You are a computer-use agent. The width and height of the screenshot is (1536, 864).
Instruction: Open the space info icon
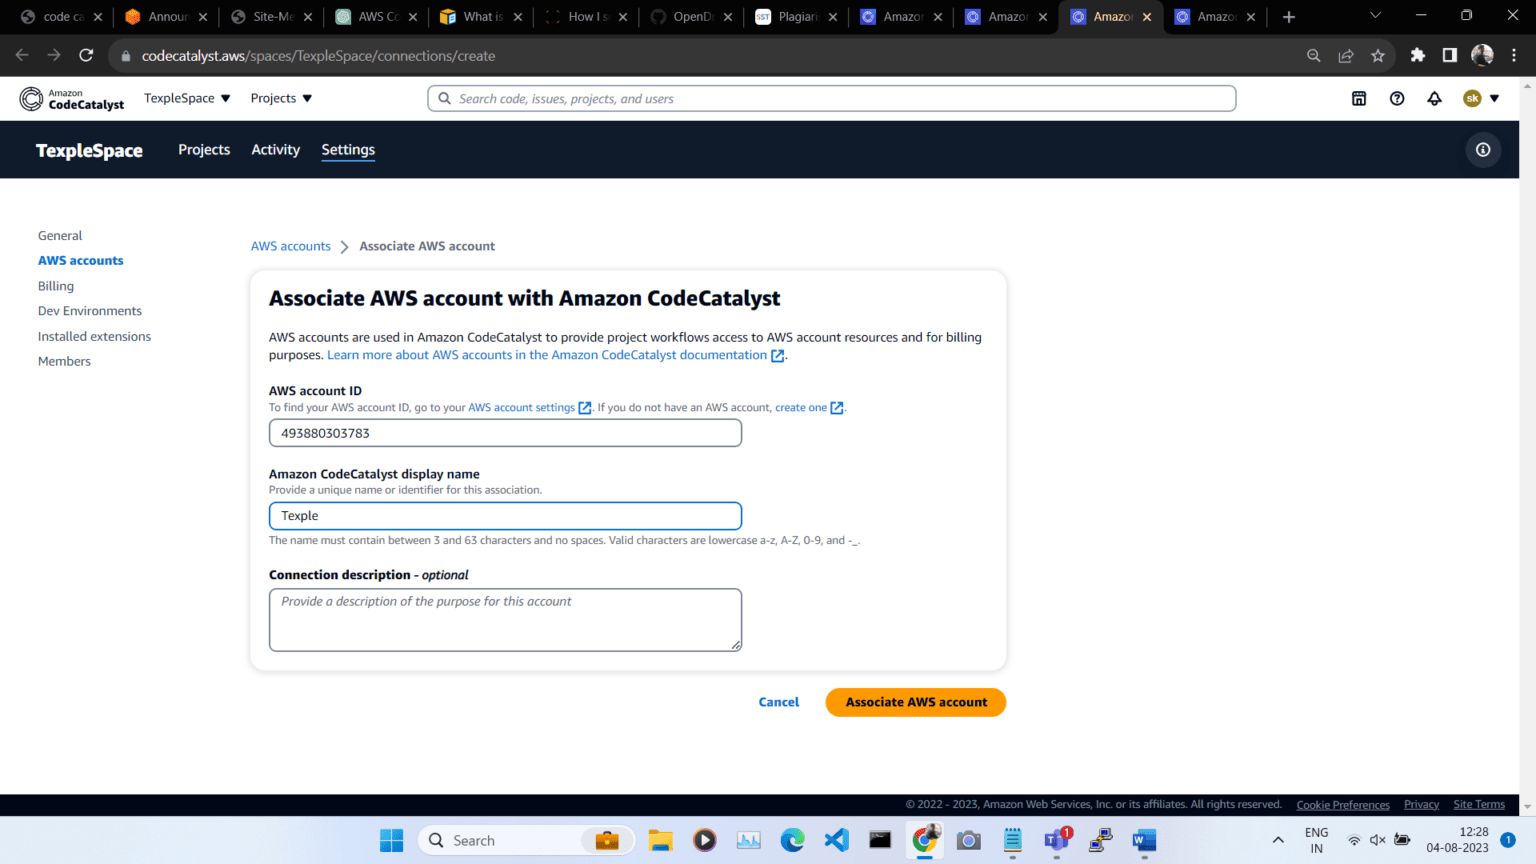[1483, 149]
